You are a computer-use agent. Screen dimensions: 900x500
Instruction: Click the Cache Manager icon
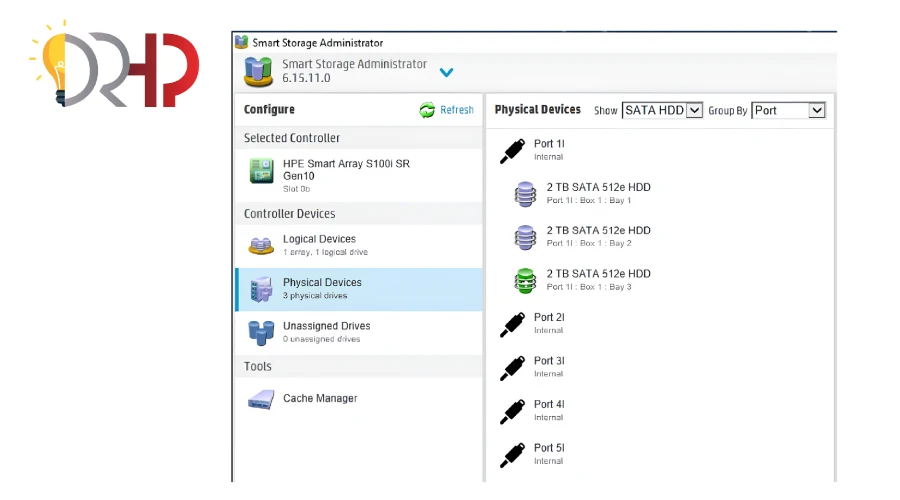[261, 400]
